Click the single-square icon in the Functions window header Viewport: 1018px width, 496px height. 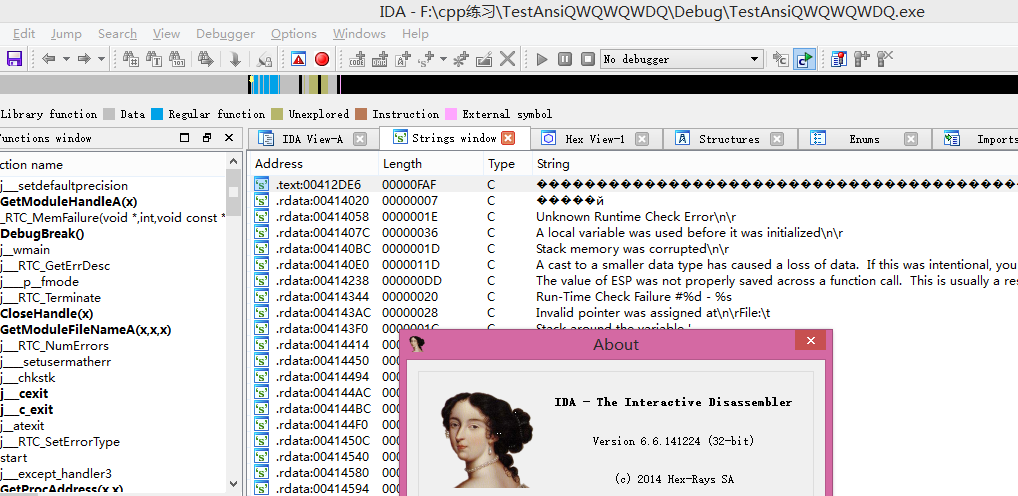click(184, 138)
